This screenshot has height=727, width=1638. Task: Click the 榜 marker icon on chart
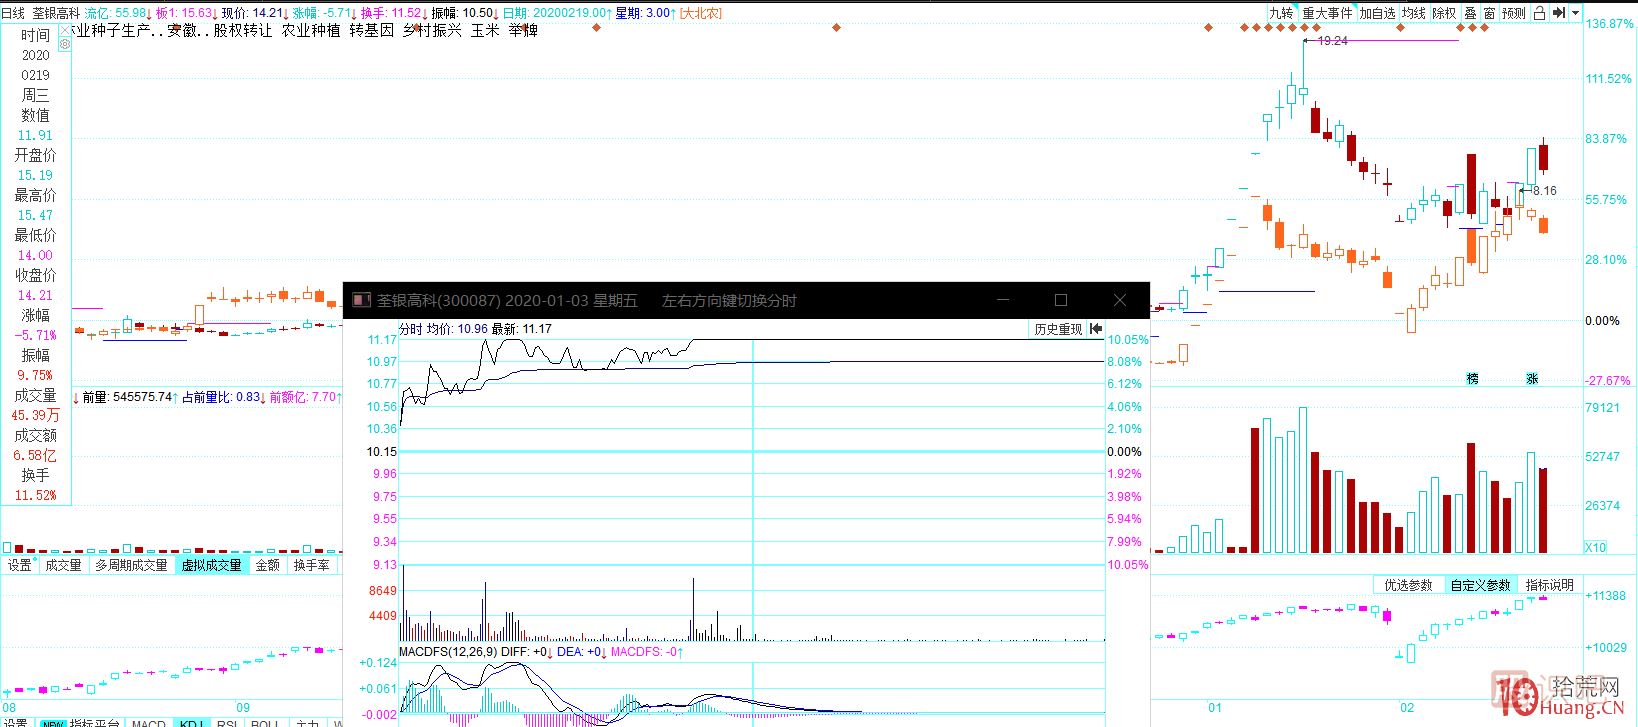point(1472,378)
